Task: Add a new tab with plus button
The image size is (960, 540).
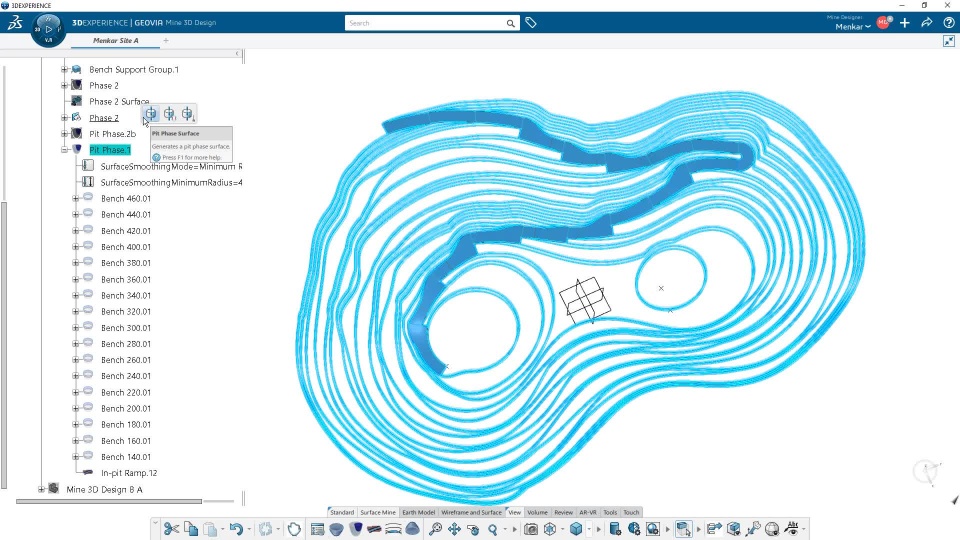Action: pyautogui.click(x=166, y=40)
